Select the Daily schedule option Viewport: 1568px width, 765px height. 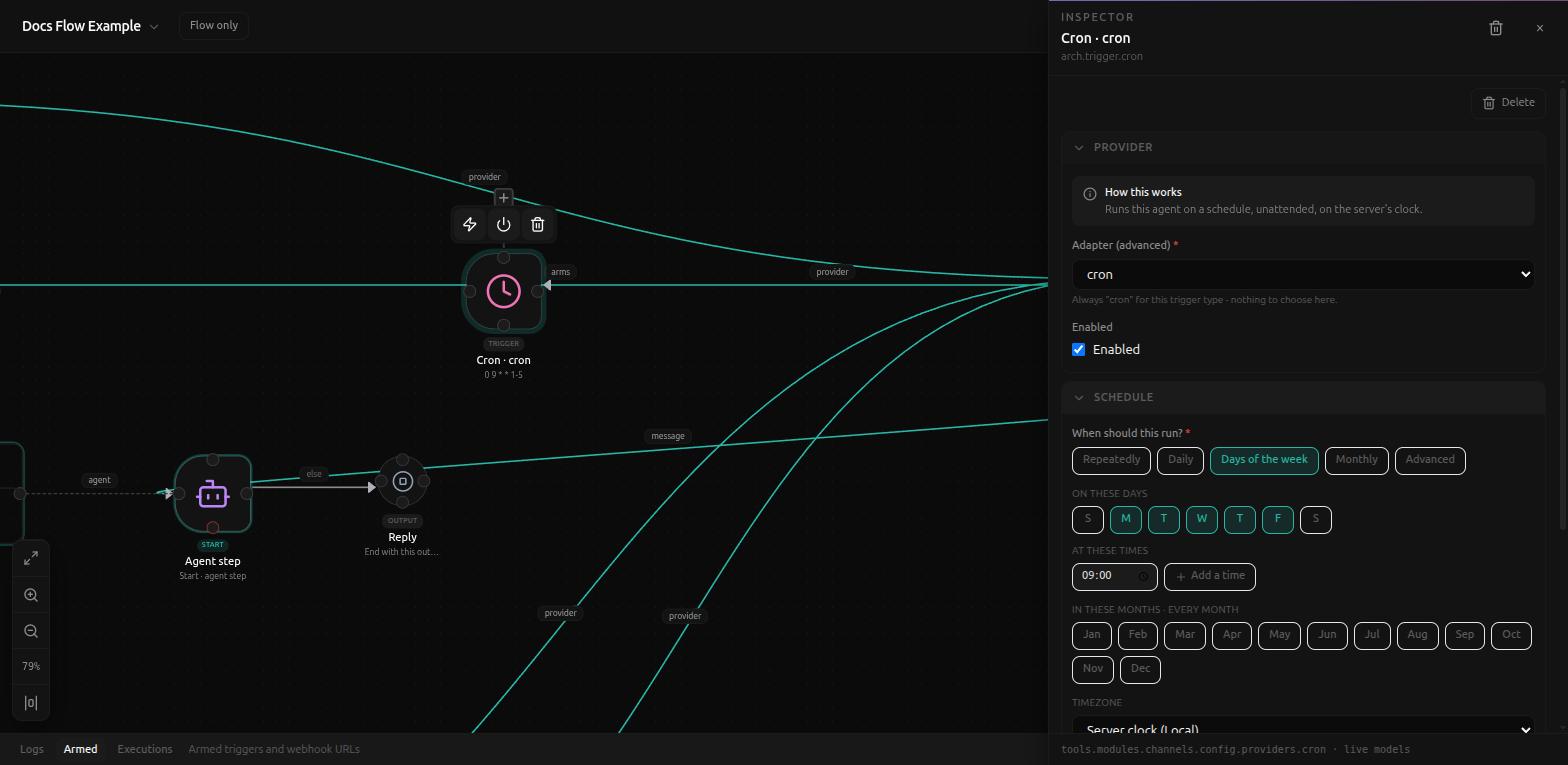(x=1181, y=460)
